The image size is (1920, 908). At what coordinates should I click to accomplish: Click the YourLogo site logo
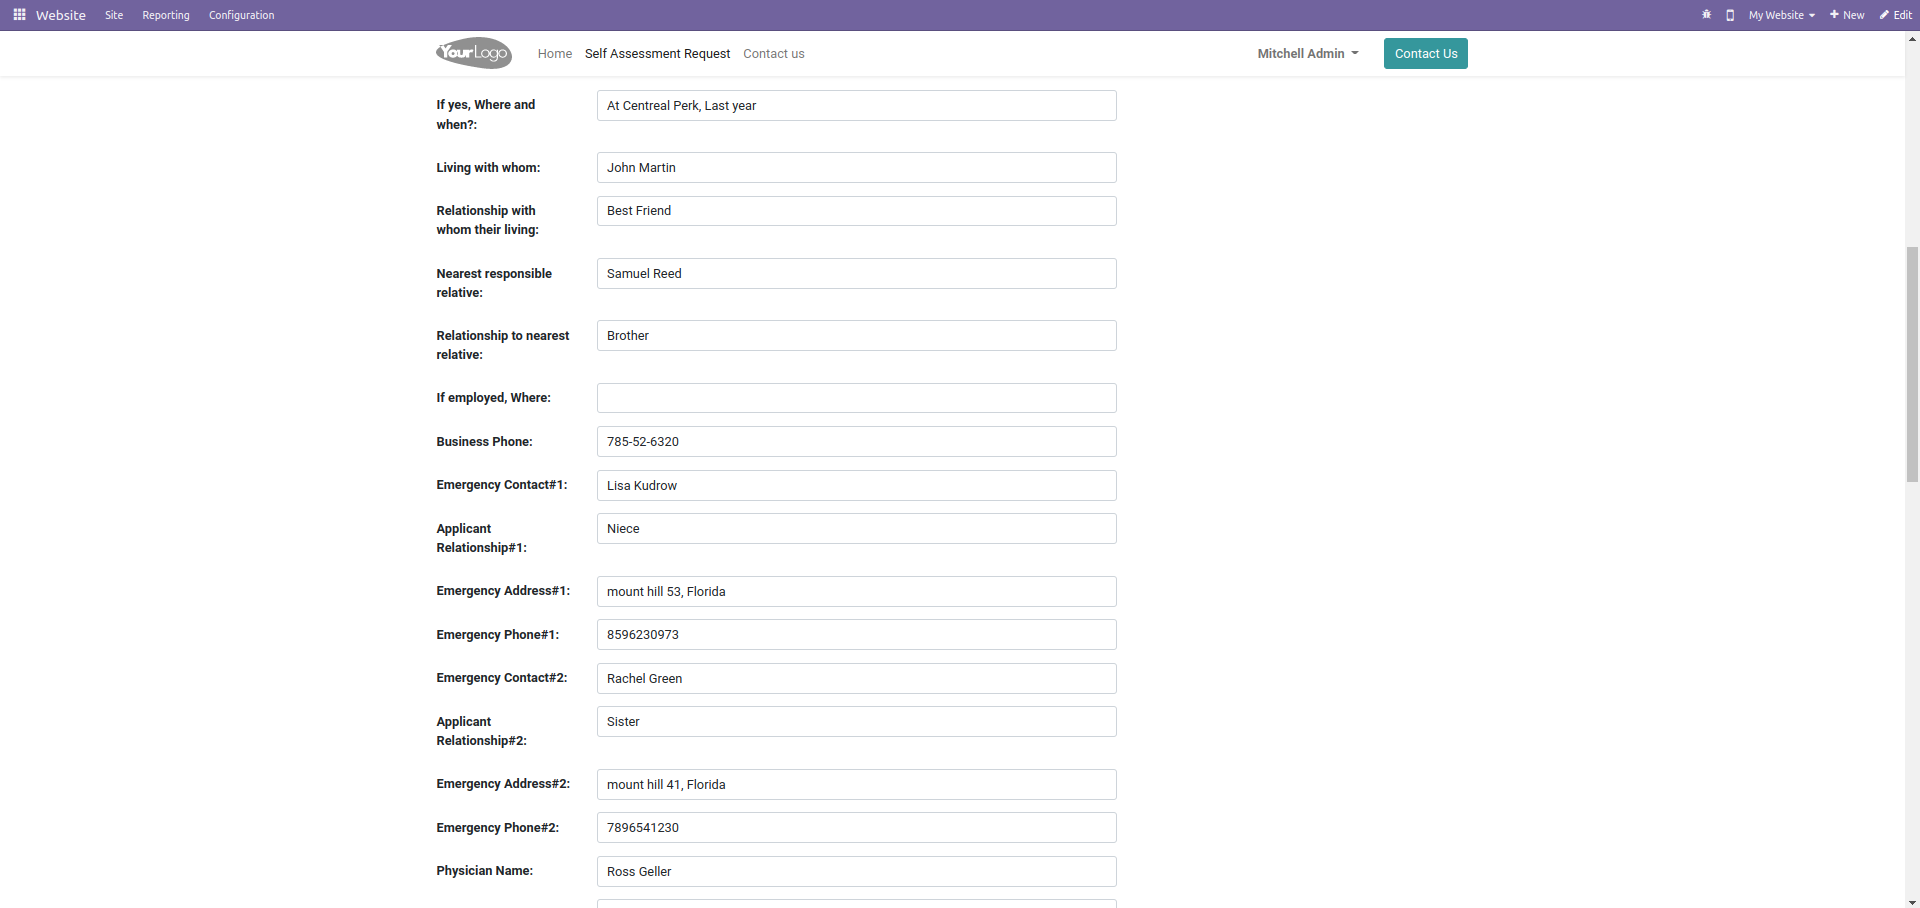click(x=474, y=53)
